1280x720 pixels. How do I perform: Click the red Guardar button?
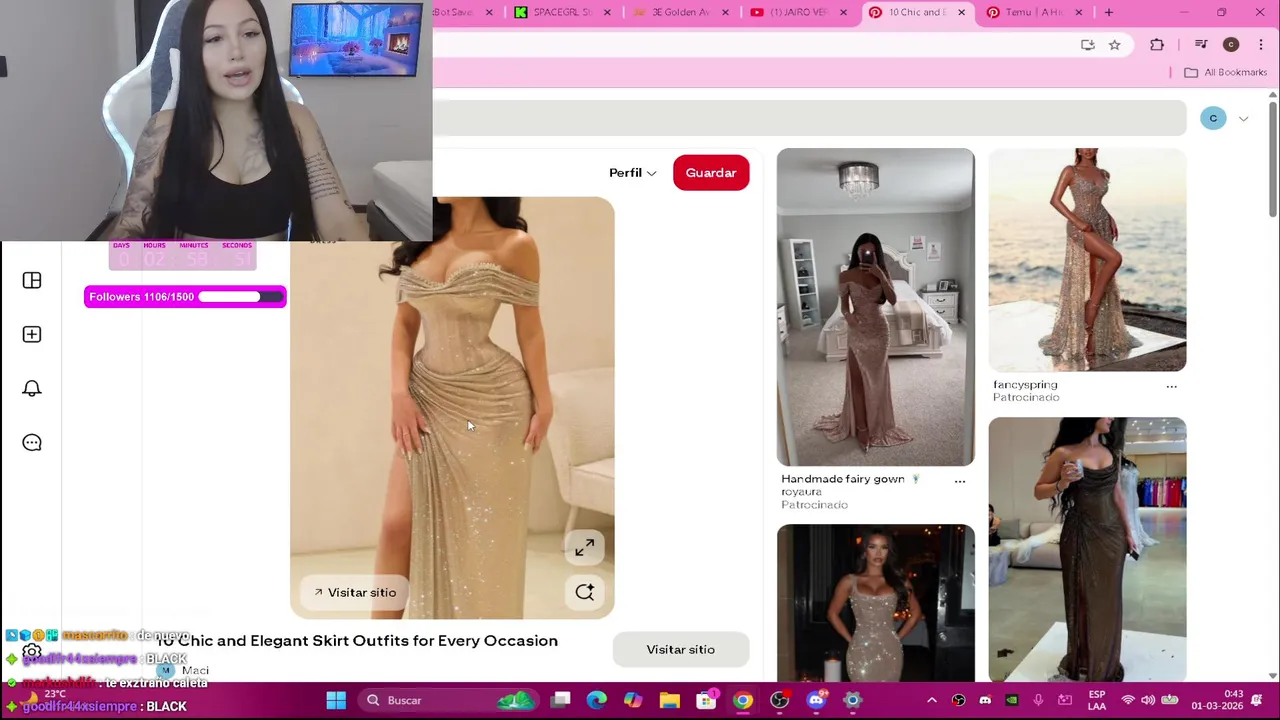tap(711, 173)
